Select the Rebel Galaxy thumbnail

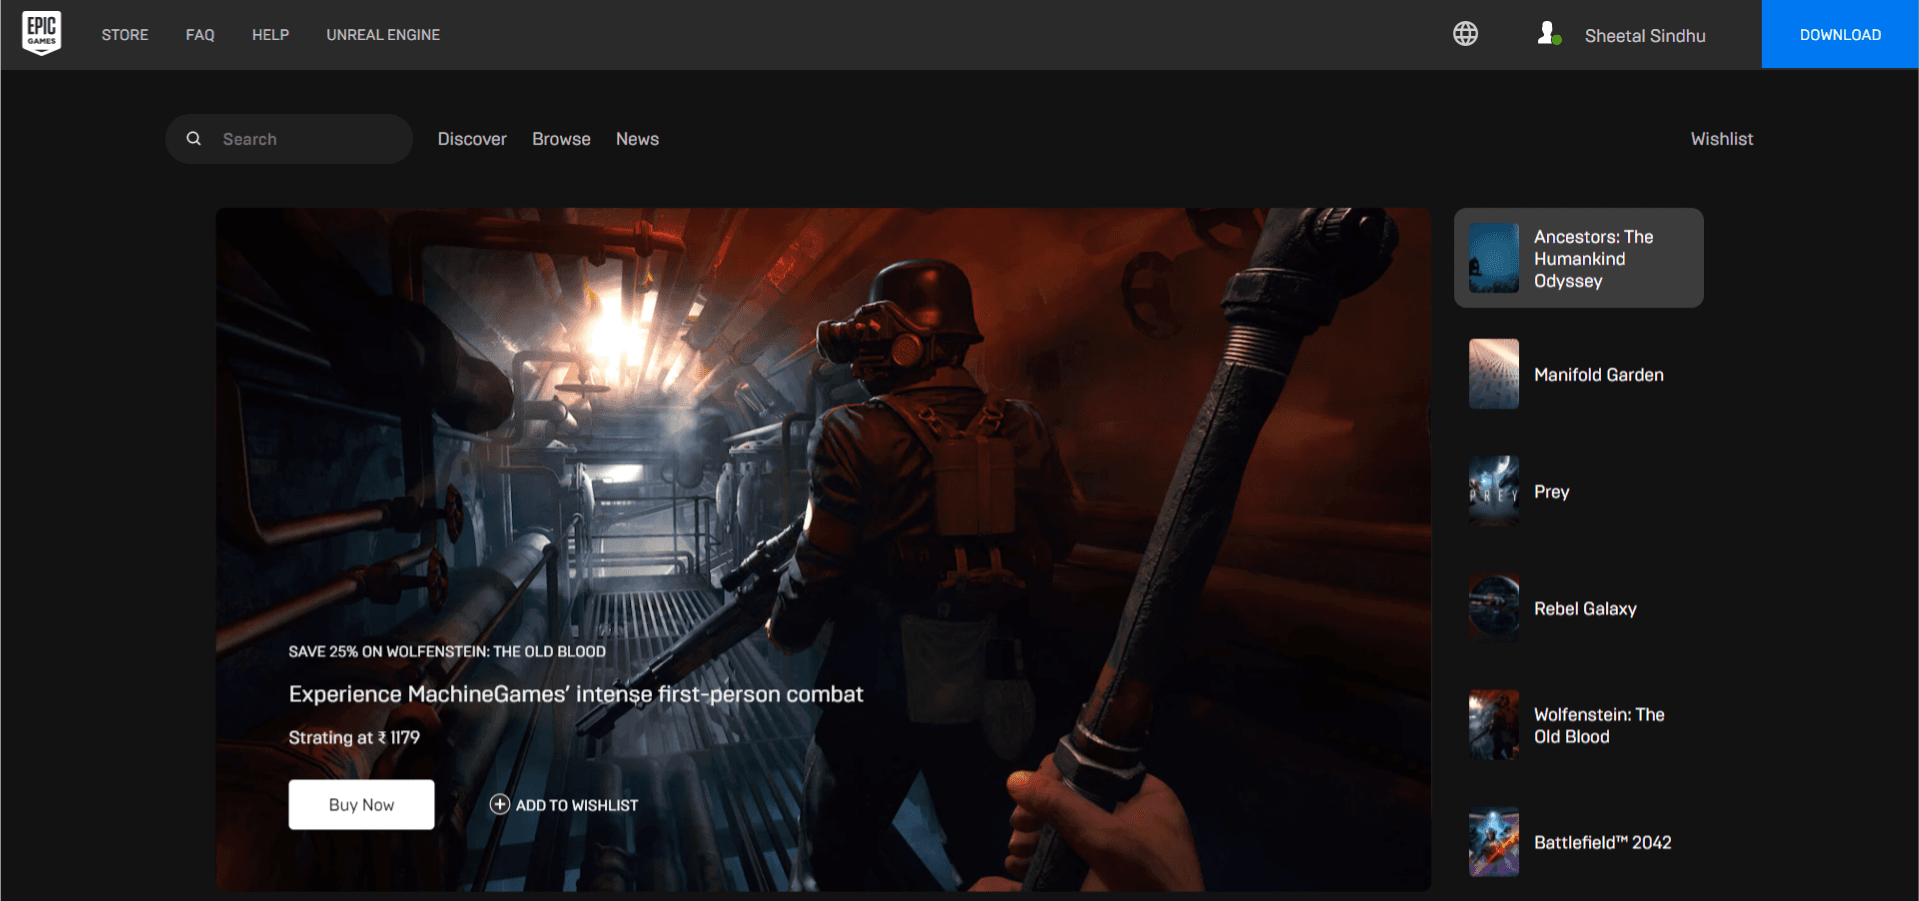click(x=1493, y=608)
